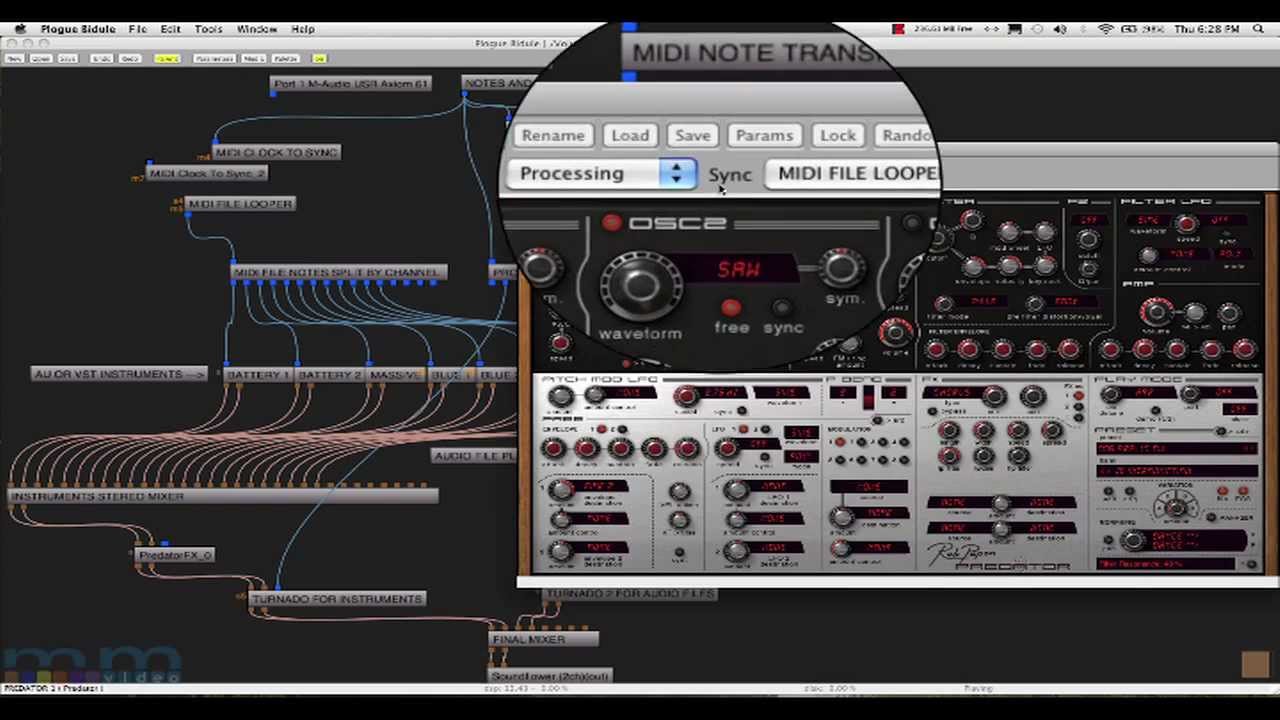
Task: Click the Undo button in Bidule toolbar
Action: (x=102, y=58)
